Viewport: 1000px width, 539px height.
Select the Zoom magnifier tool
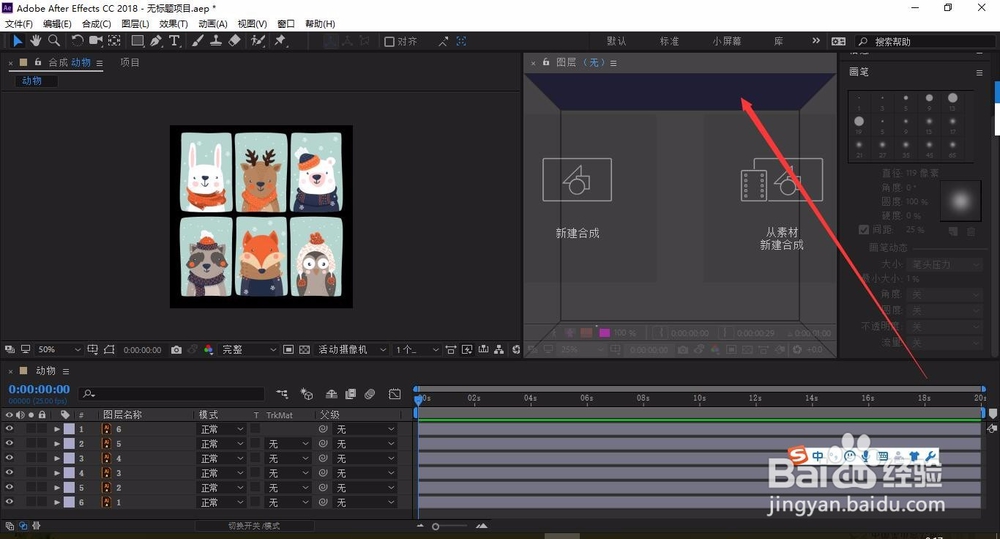(54, 41)
